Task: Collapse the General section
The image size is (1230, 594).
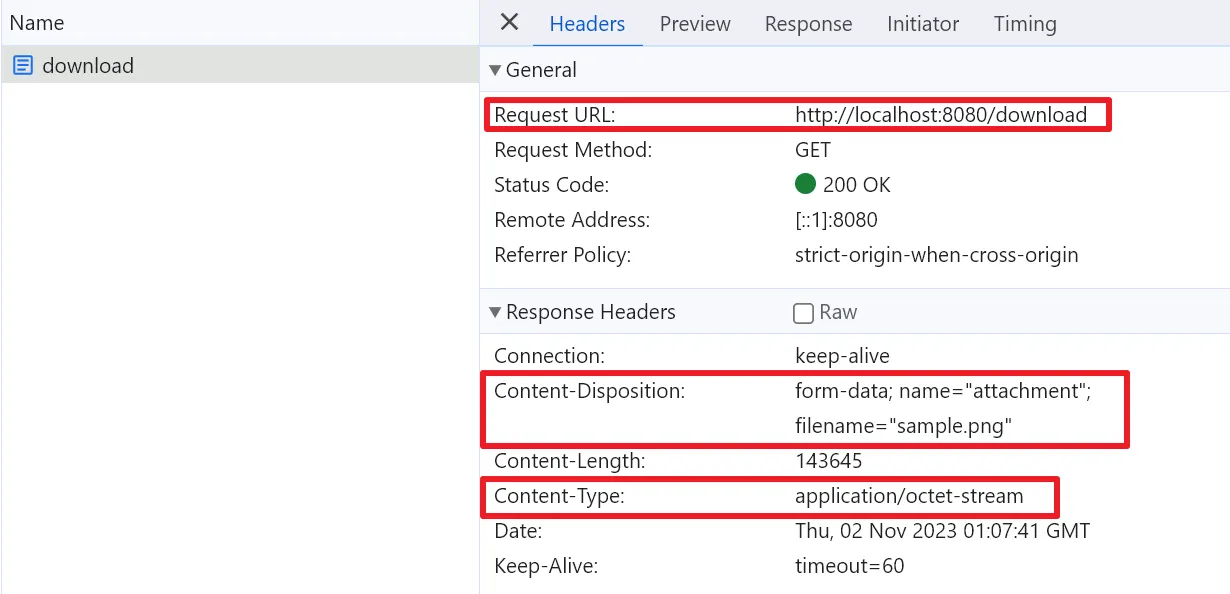Action: pos(495,70)
